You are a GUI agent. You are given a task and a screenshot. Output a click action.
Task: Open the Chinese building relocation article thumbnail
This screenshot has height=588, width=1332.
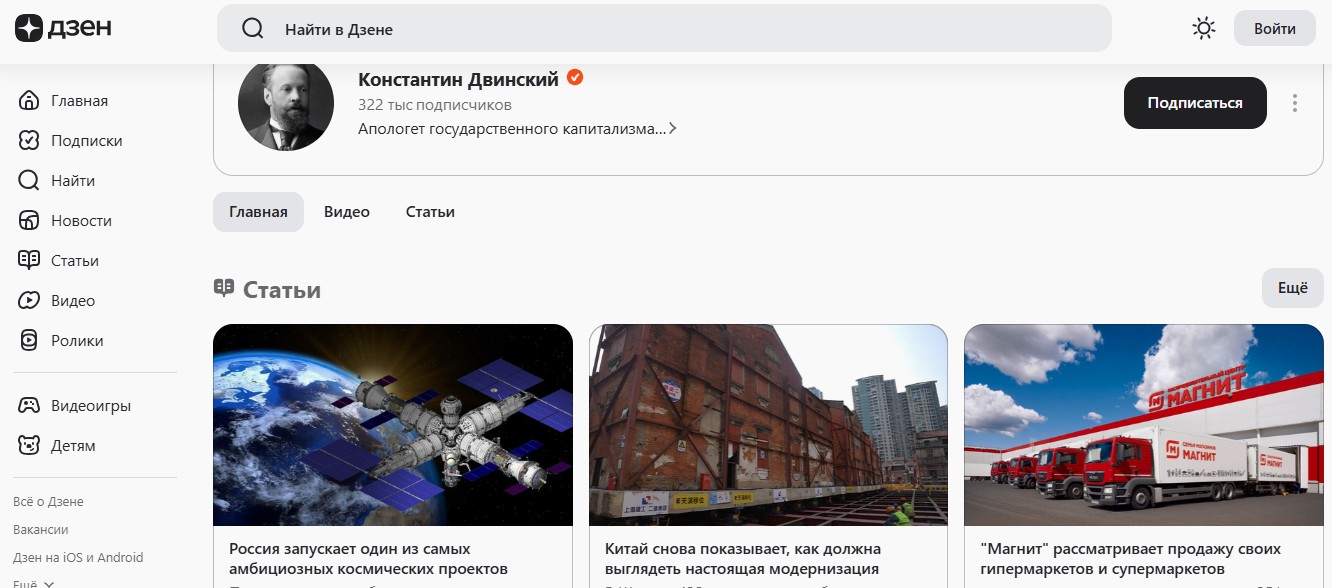pos(768,426)
